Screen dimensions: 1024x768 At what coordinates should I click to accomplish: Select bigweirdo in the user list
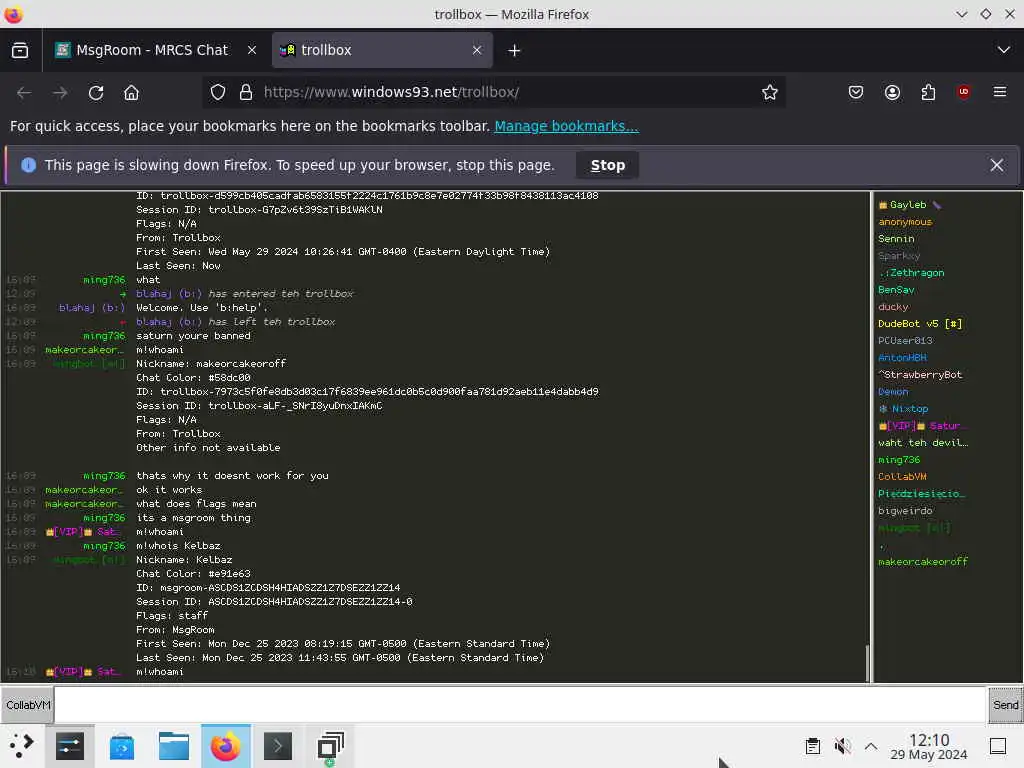[x=905, y=511]
